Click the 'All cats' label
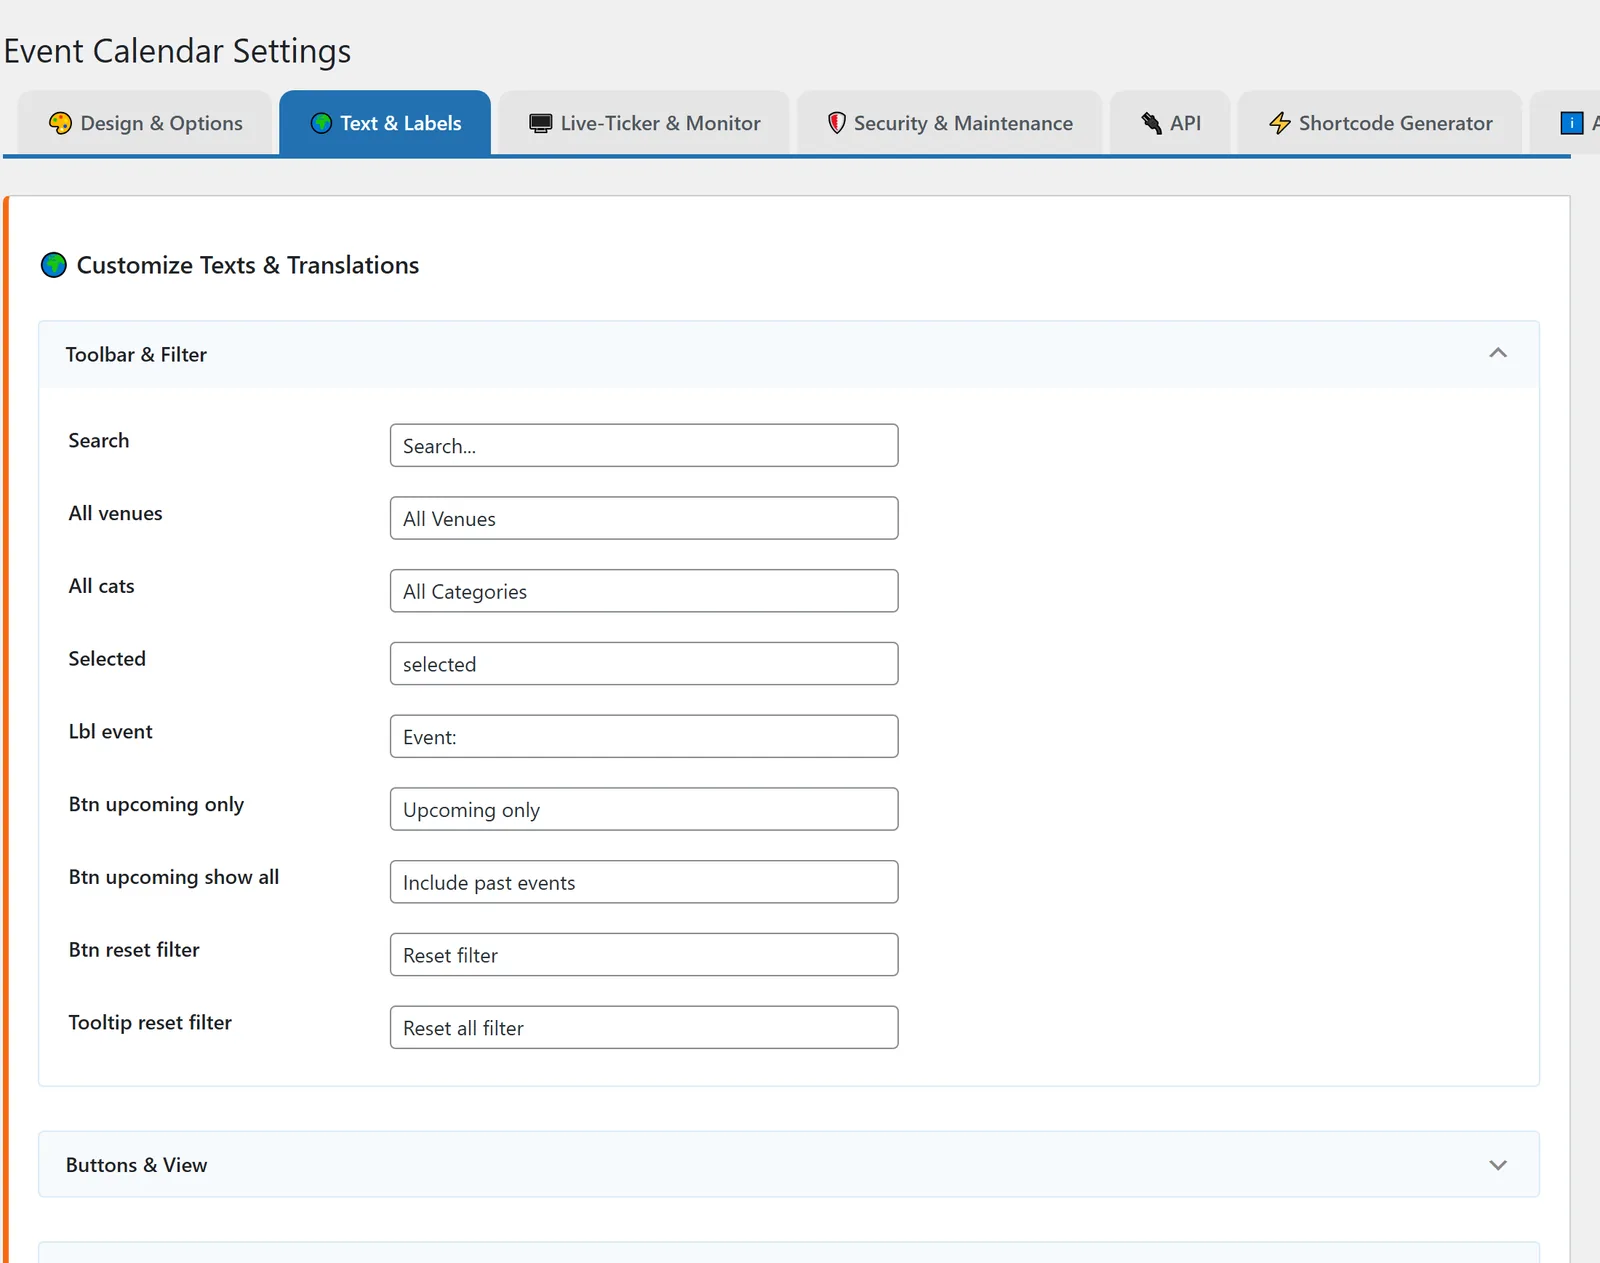Screen dimensions: 1600x1263 (101, 586)
